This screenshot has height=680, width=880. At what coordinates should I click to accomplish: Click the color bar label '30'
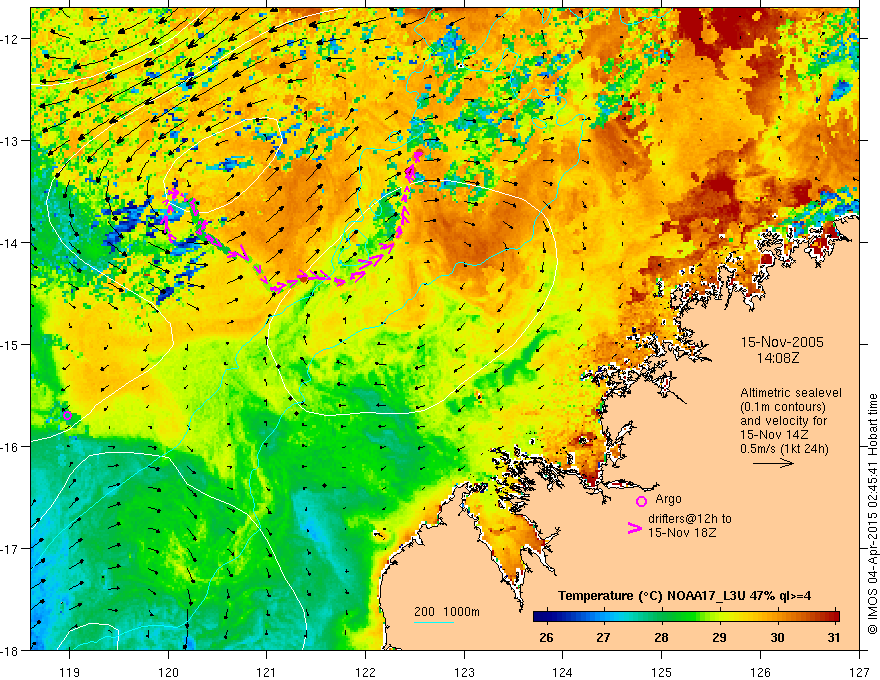tap(777, 638)
